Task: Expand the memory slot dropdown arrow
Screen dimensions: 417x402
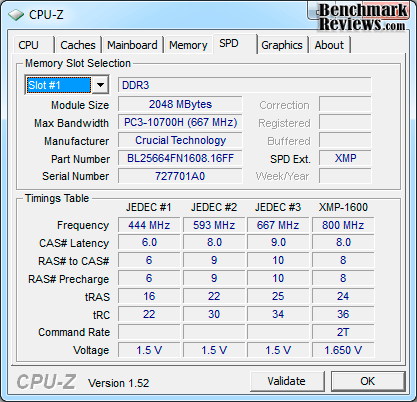Action: [x=100, y=85]
